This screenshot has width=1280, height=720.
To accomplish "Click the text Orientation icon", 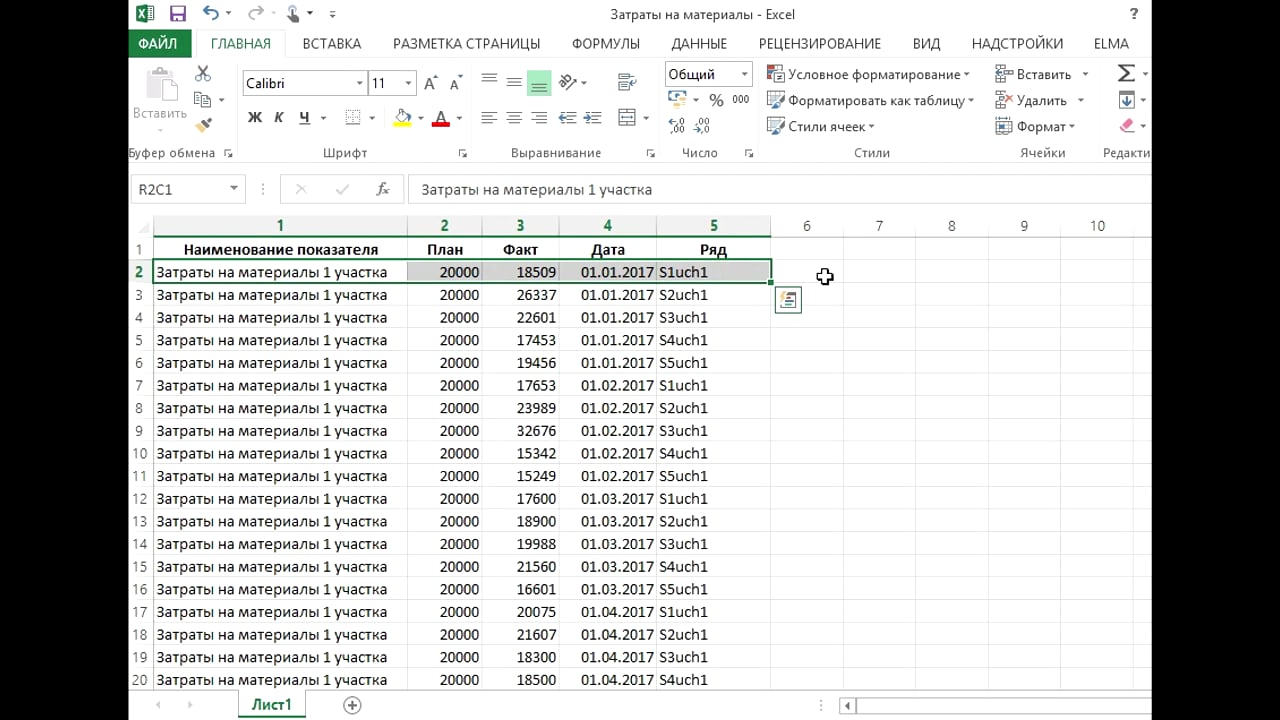I will [x=569, y=81].
